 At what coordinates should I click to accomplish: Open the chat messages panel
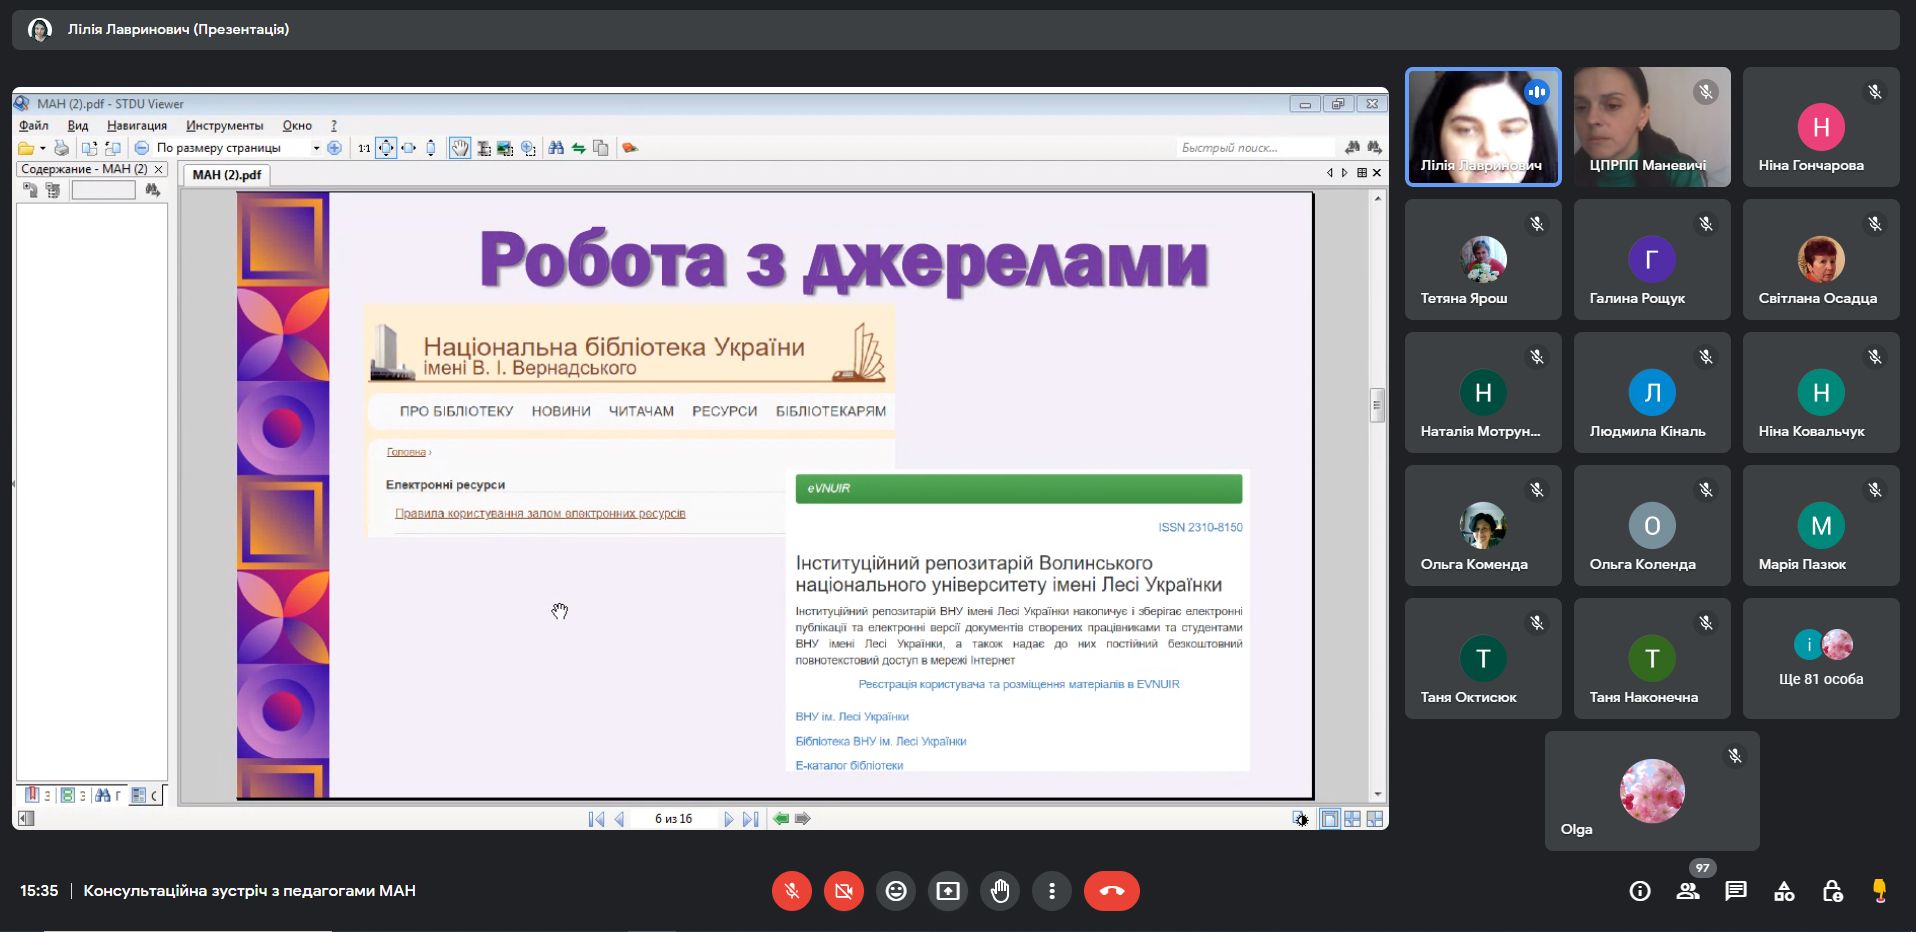[1735, 891]
